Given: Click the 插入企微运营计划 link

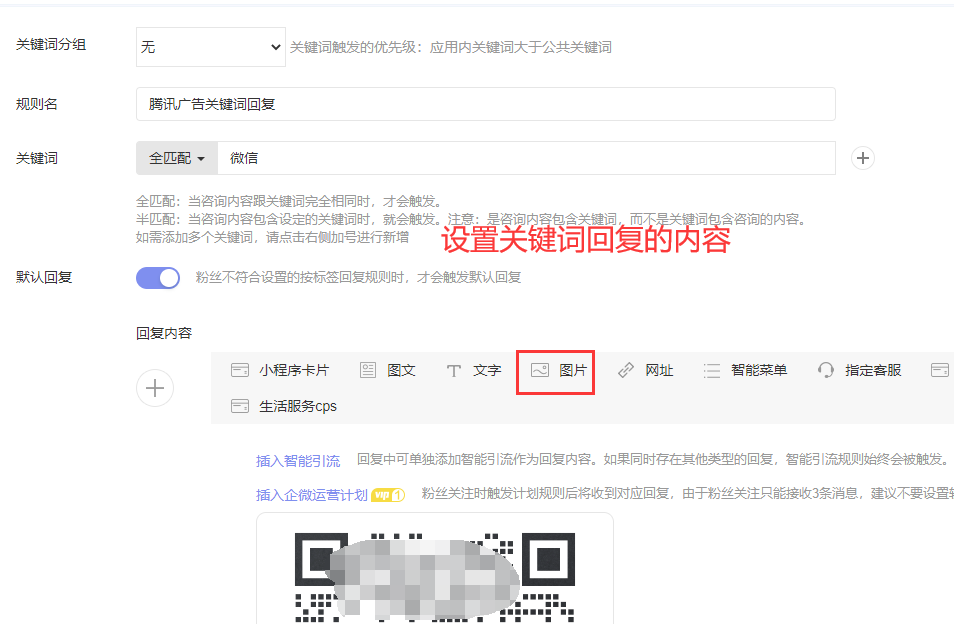Looking at the screenshot, I should tap(312, 495).
